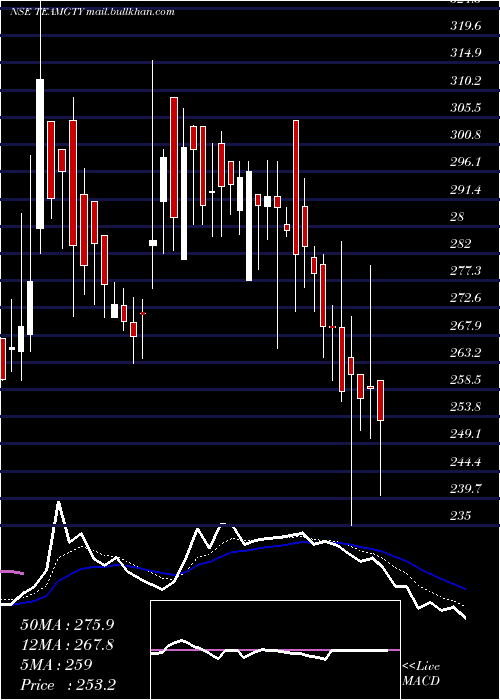This screenshot has height=700, width=500.
Task: Click the last red candlestick near 253.8
Action: tap(380, 400)
